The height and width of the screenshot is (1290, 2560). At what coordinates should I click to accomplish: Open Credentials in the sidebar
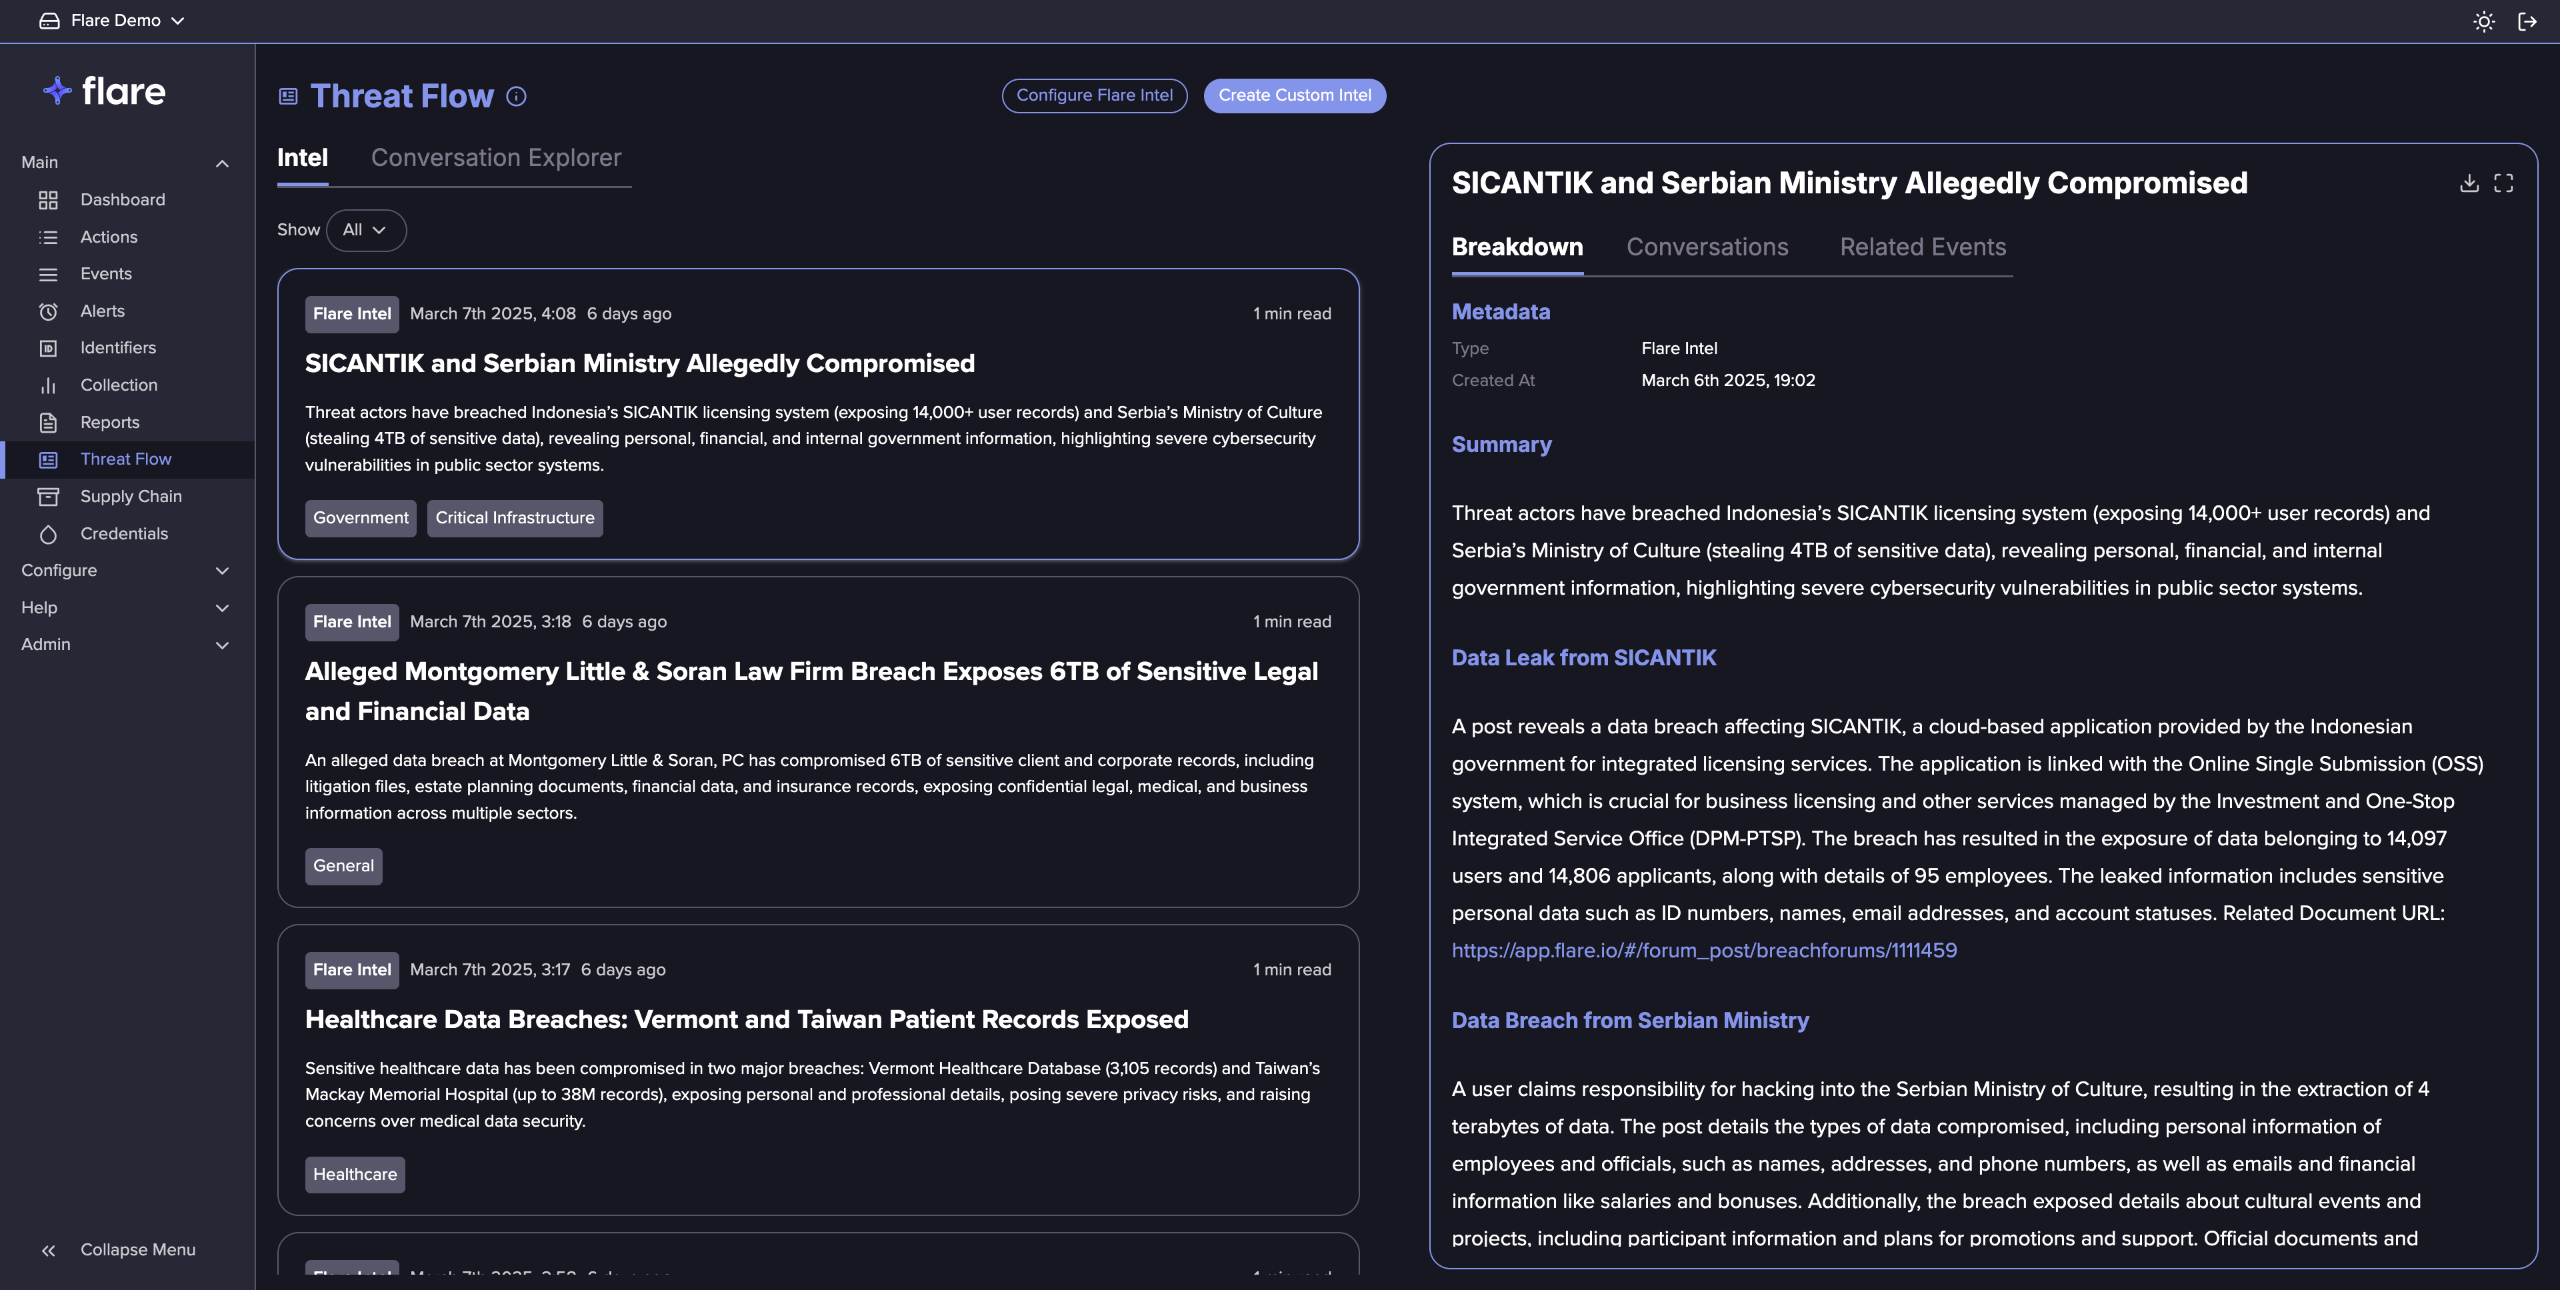coord(123,534)
